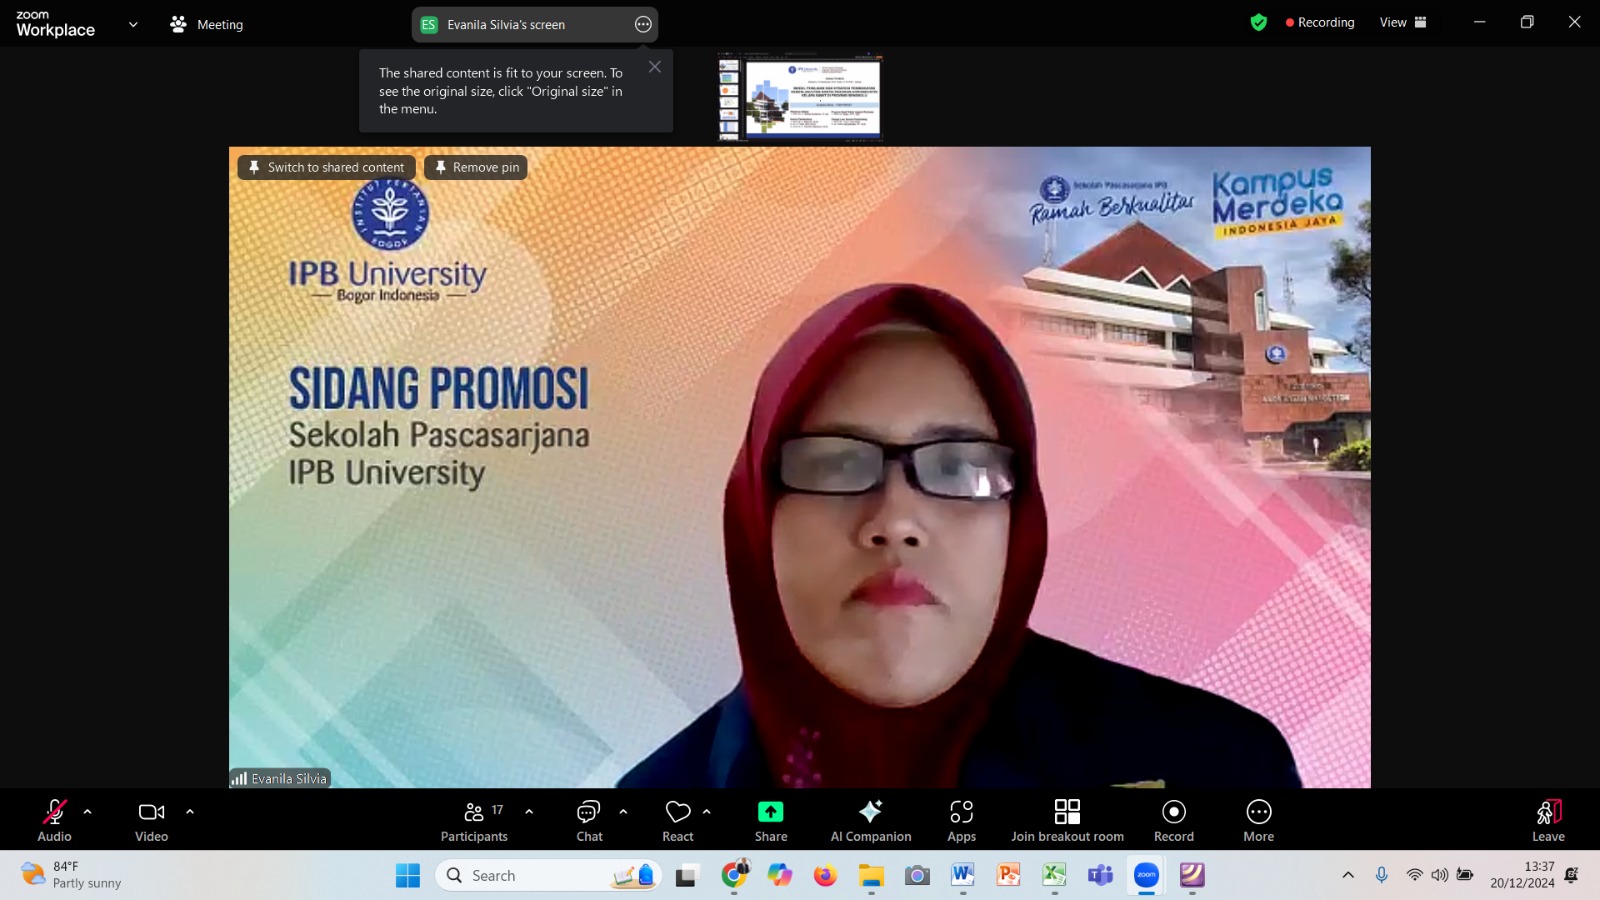The image size is (1600, 900).
Task: Open React emoji menu
Action: [678, 821]
